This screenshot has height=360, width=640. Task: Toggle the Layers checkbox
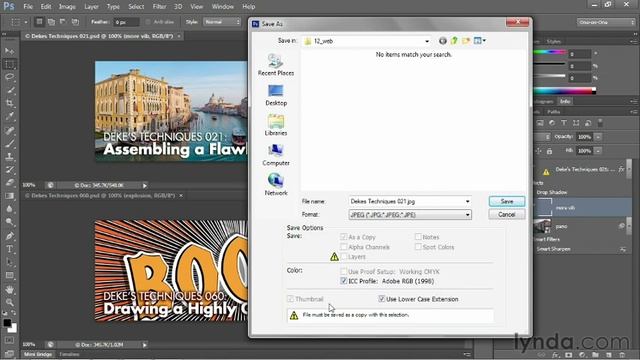click(344, 256)
